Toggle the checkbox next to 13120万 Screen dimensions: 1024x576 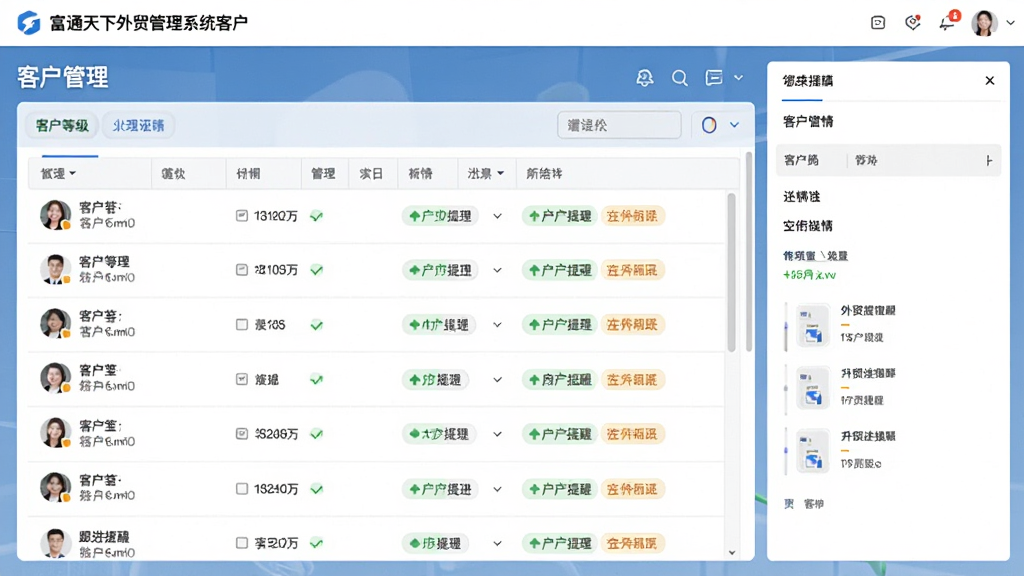[242, 216]
